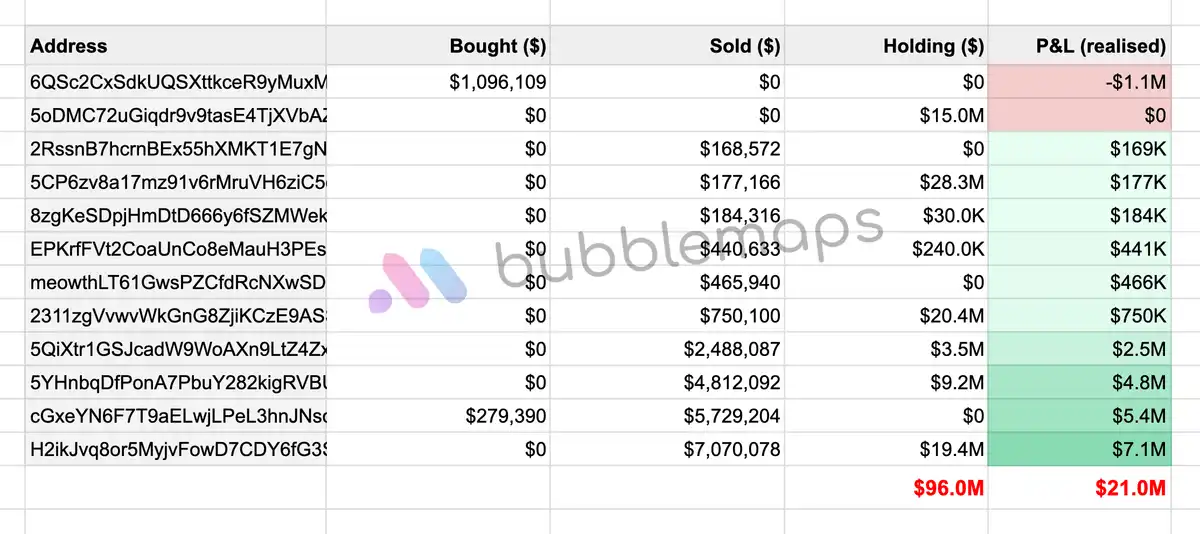This screenshot has width=1200, height=534.
Task: Click the $750K P&L cell
Action: (x=1080, y=316)
